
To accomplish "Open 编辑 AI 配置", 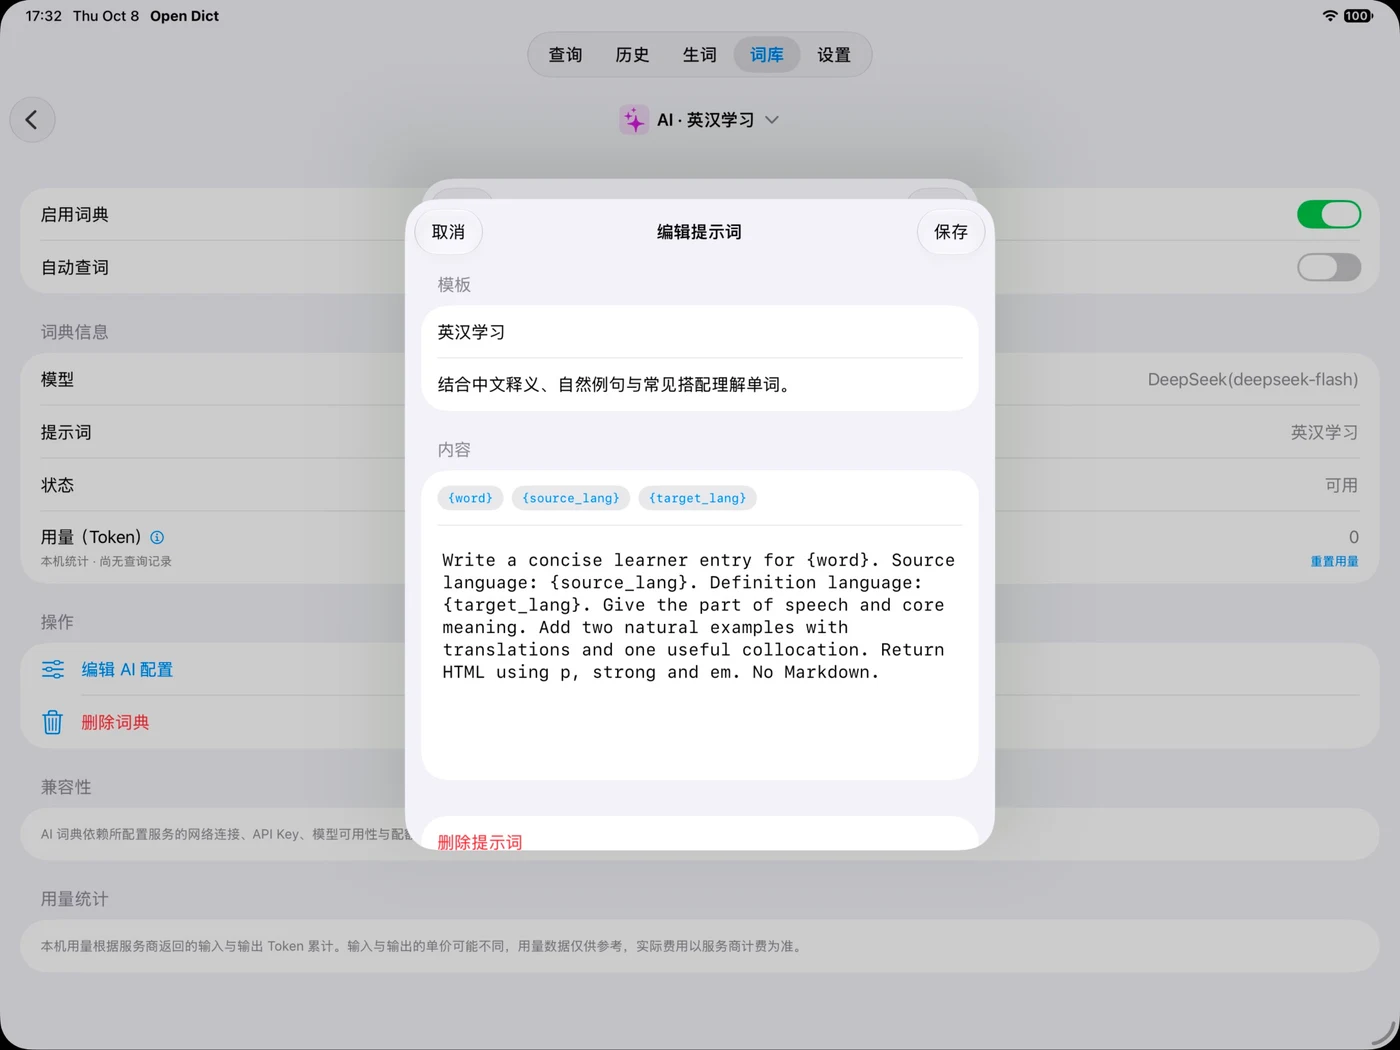I will tap(127, 669).
